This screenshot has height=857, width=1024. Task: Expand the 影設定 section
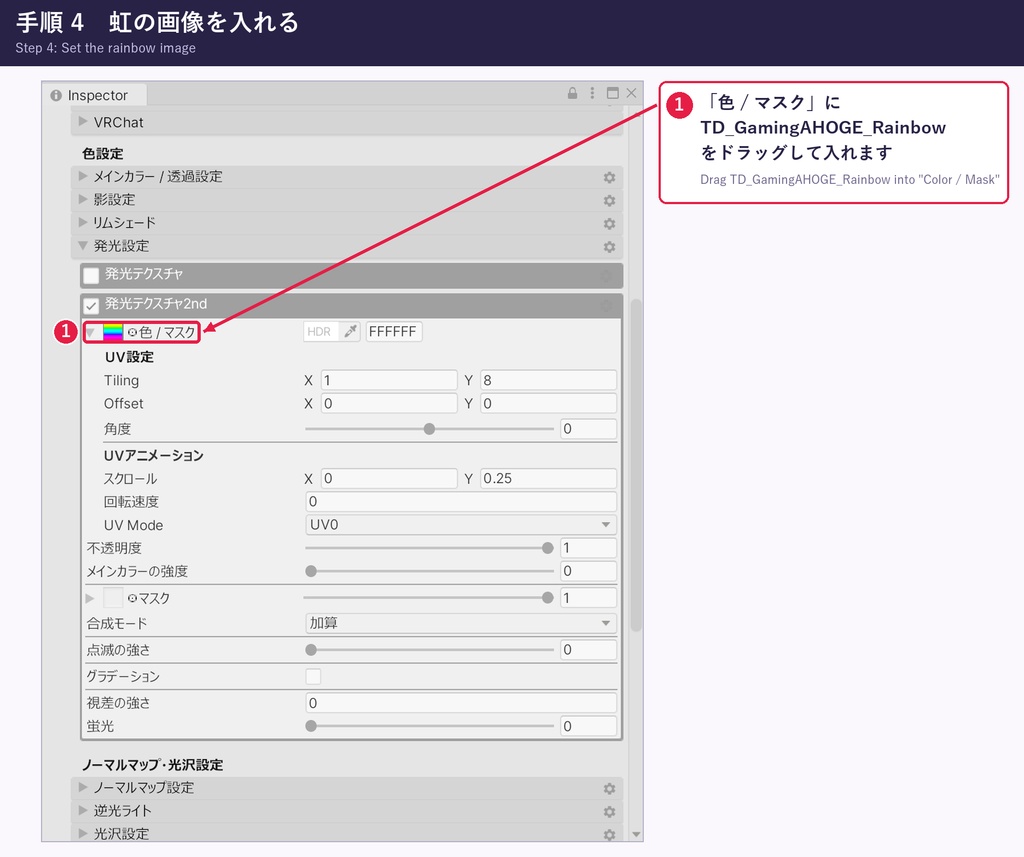click(83, 199)
